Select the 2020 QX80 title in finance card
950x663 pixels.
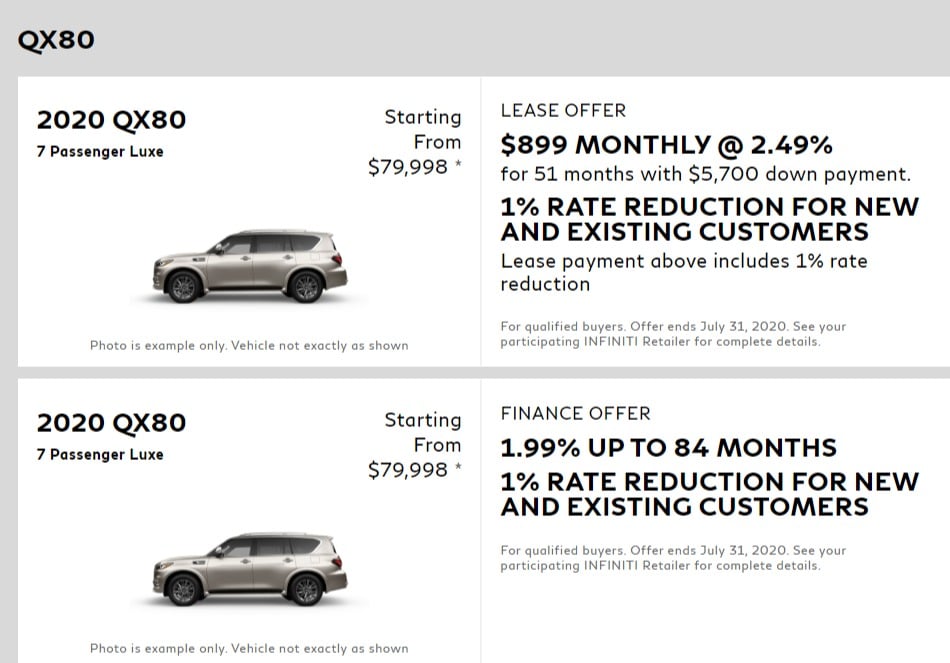pos(111,422)
